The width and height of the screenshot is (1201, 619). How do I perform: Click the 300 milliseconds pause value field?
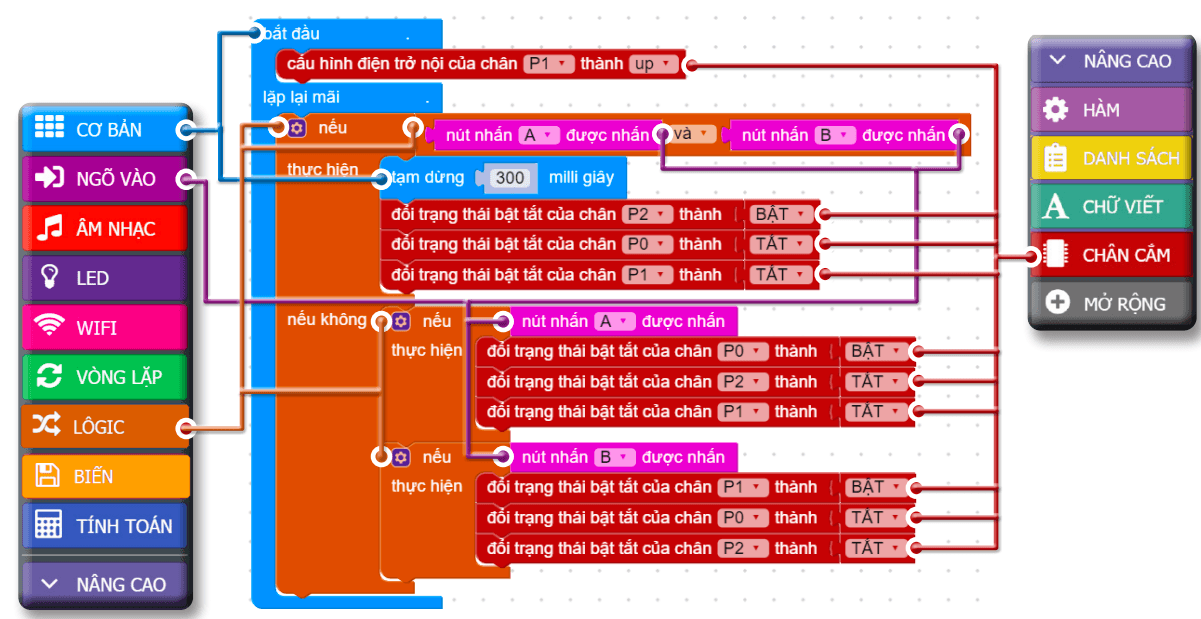click(510, 178)
